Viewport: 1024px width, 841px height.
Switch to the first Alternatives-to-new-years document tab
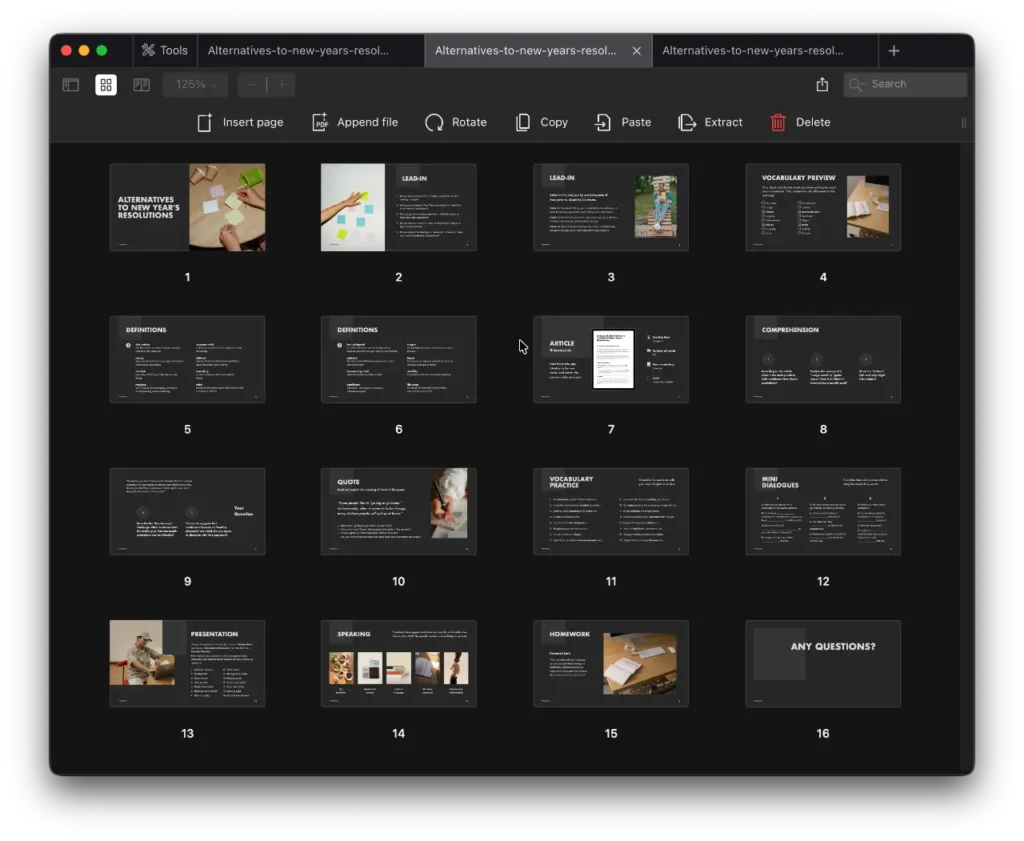tap(297, 50)
